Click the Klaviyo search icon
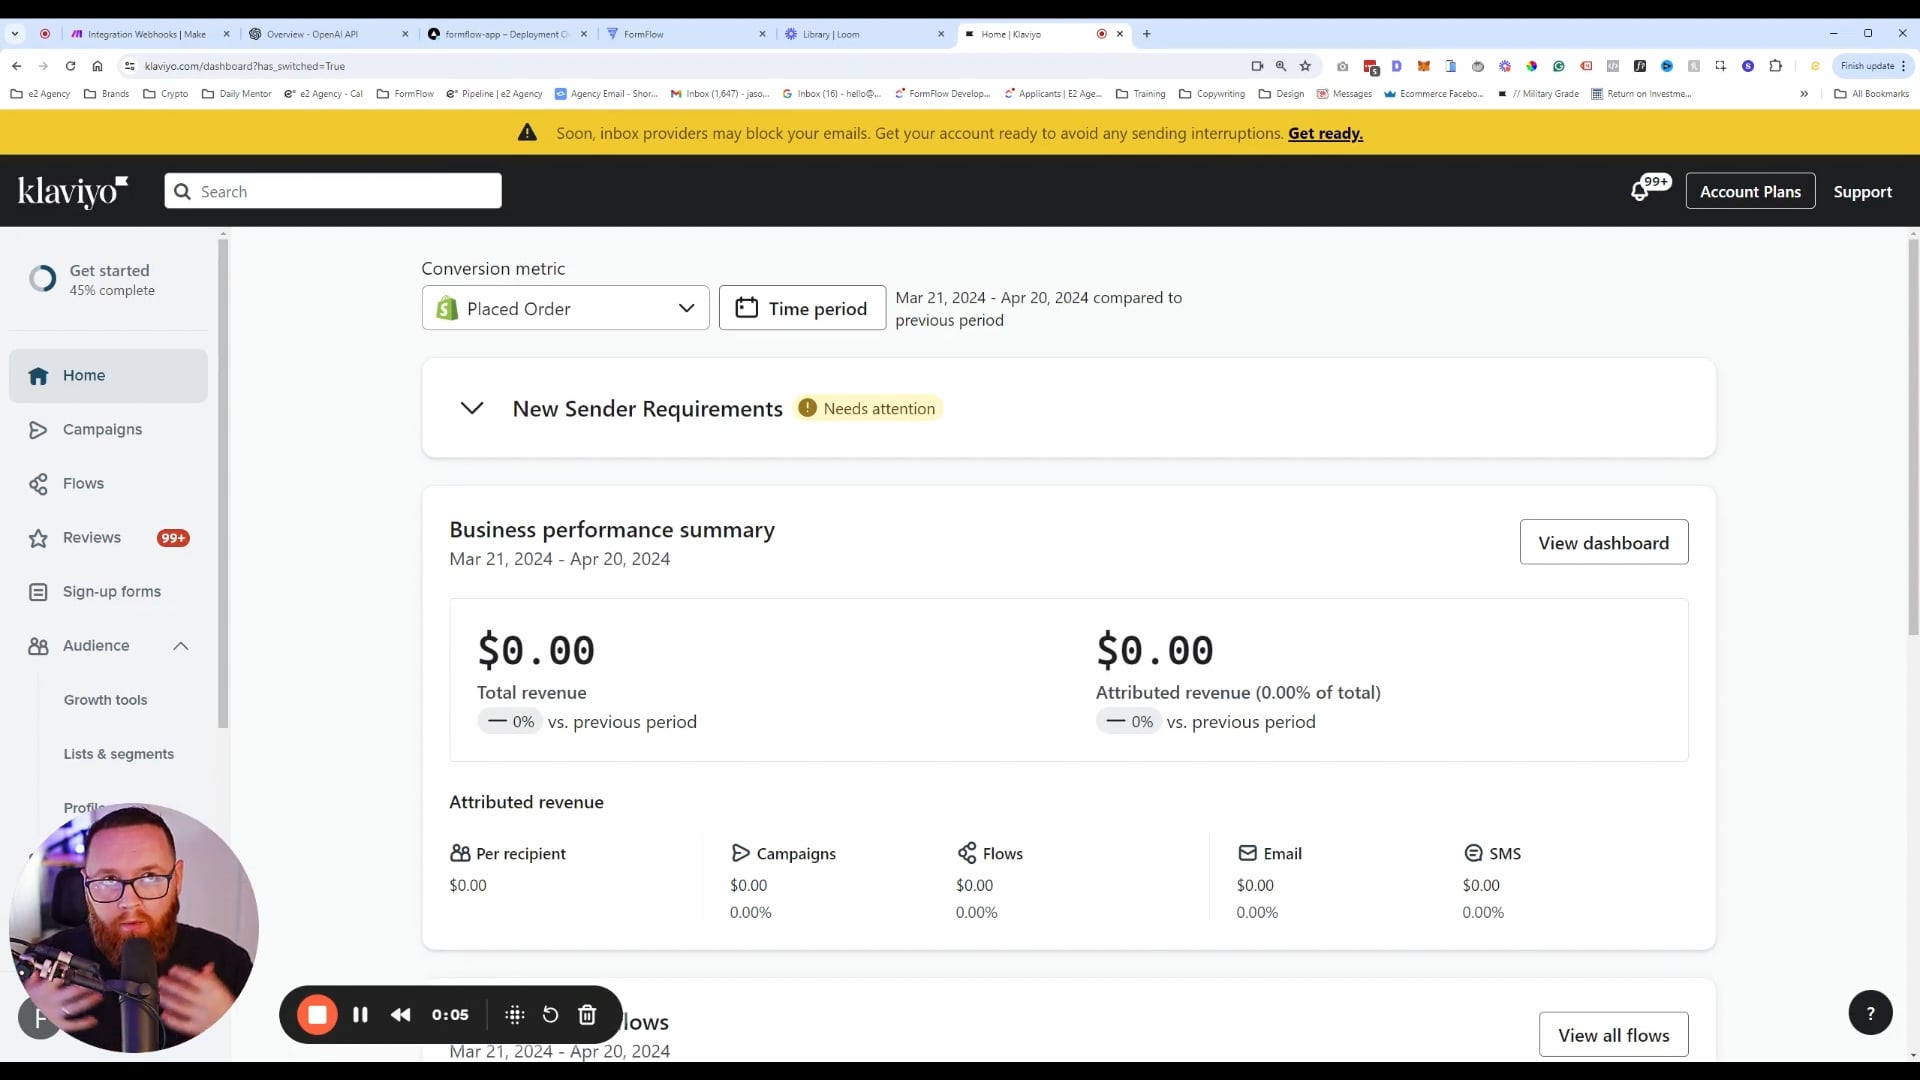 click(182, 191)
